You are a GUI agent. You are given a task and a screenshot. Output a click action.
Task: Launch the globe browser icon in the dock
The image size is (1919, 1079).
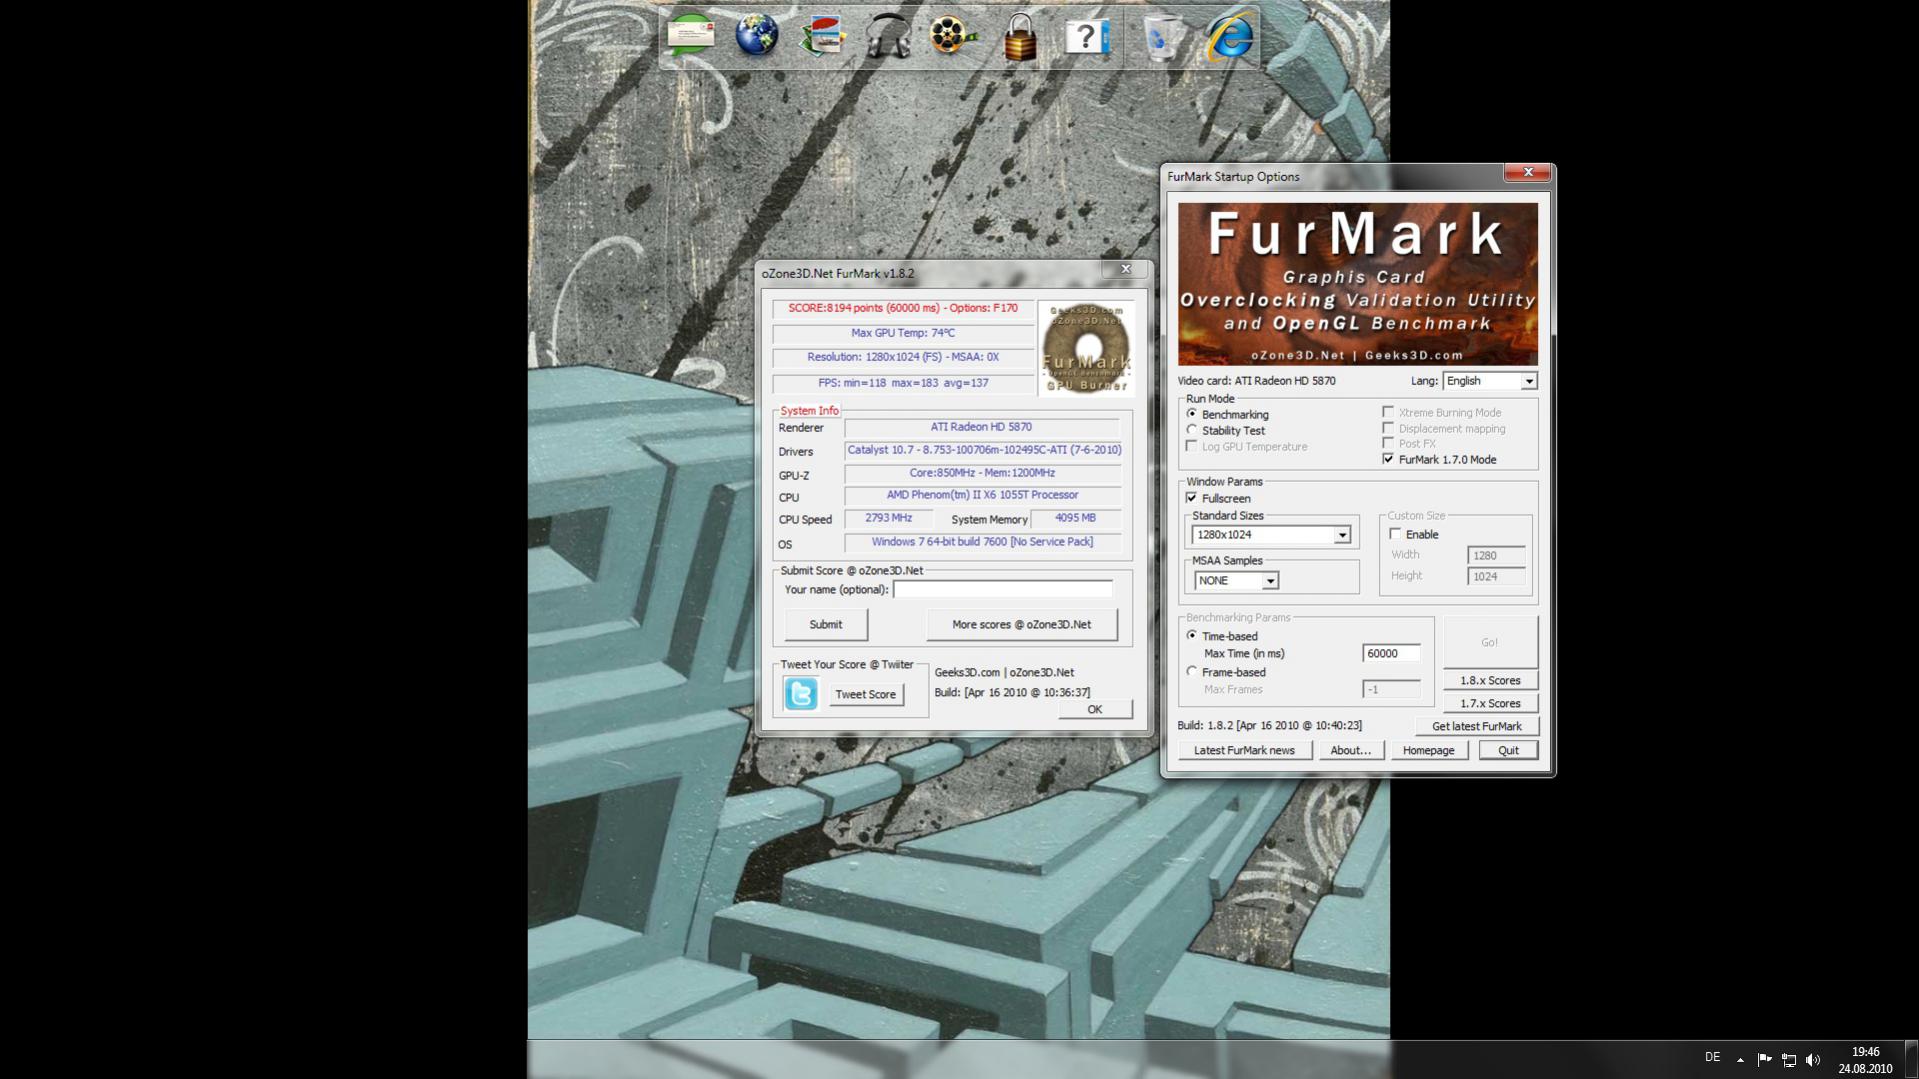[x=757, y=37]
